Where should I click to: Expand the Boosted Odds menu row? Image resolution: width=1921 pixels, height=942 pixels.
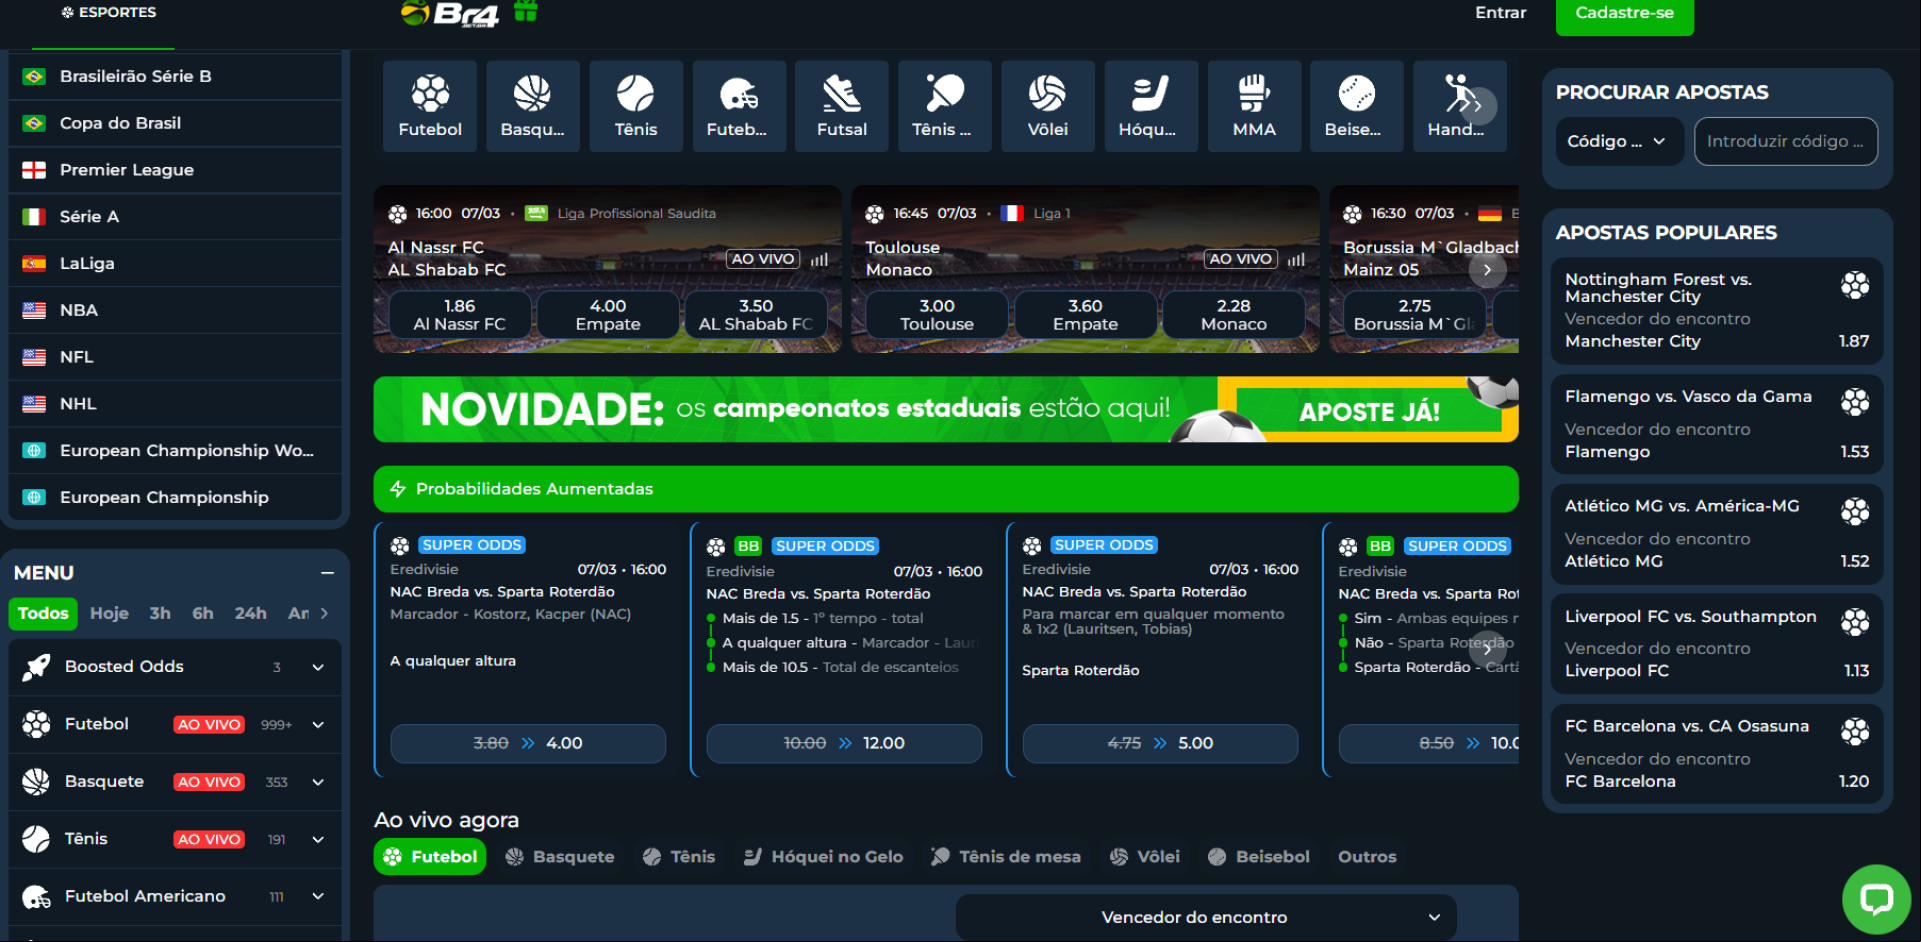pyautogui.click(x=318, y=667)
